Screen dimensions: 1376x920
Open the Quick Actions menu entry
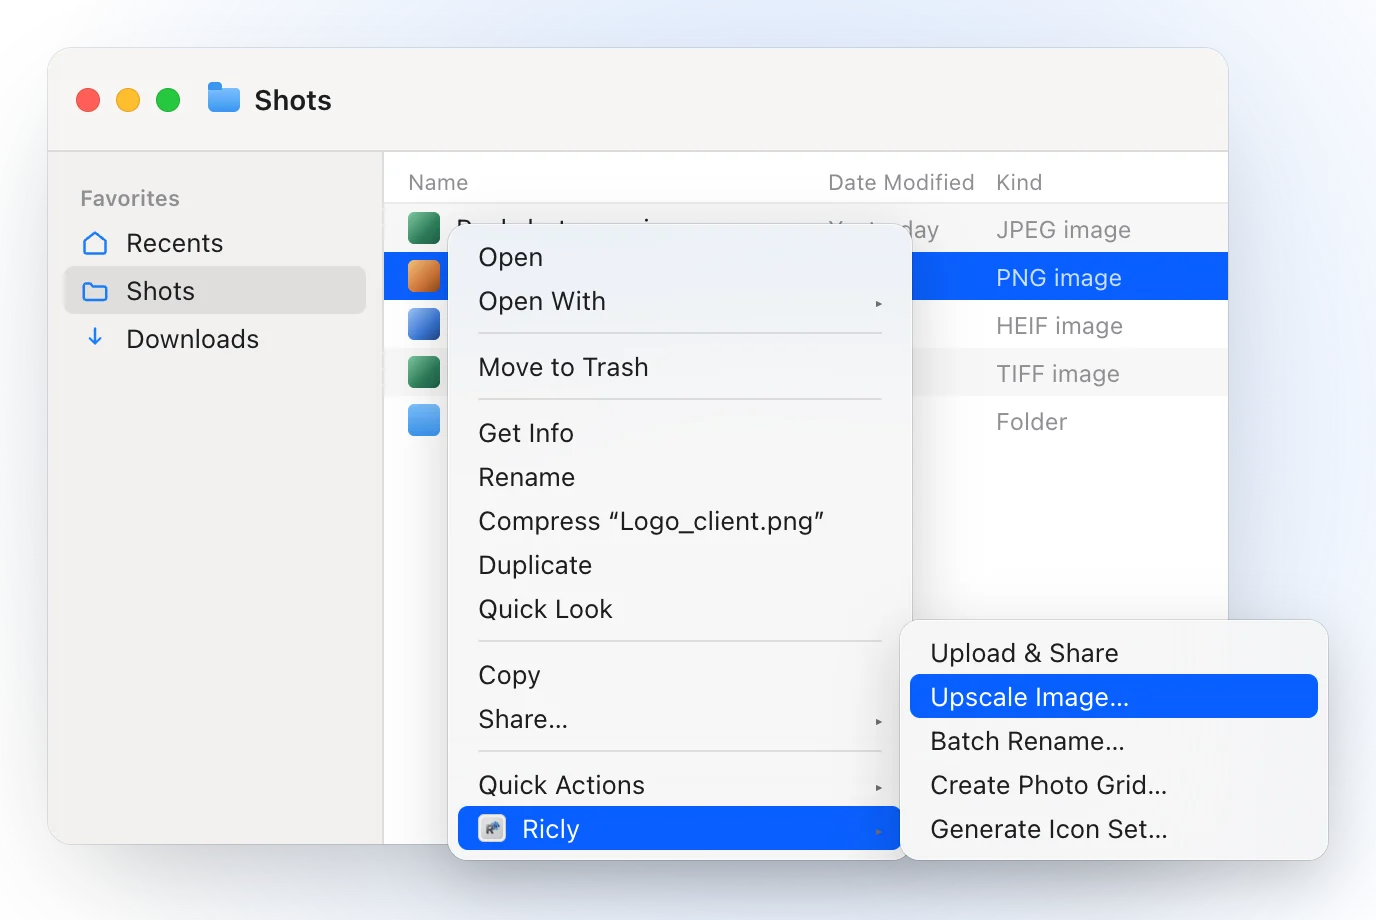[680, 785]
